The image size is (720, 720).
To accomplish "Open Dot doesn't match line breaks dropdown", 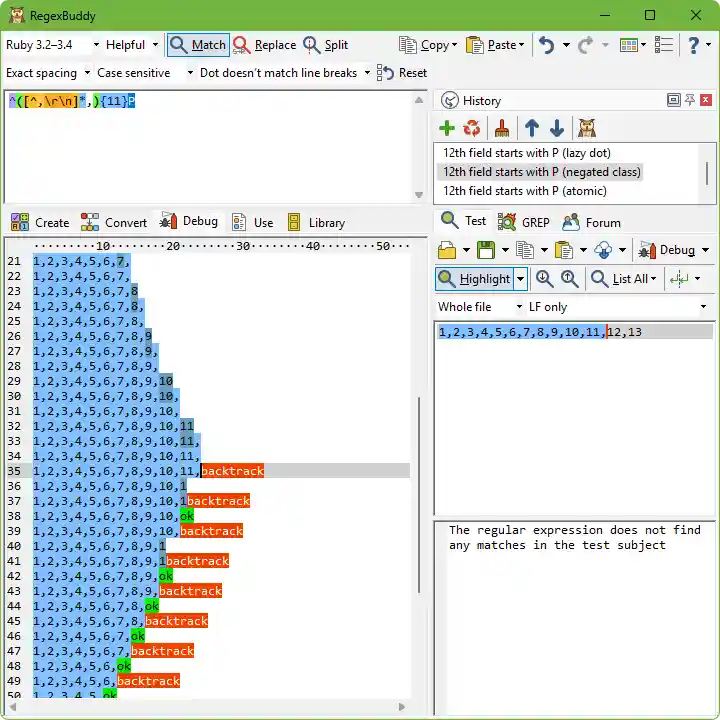I will click(284, 73).
